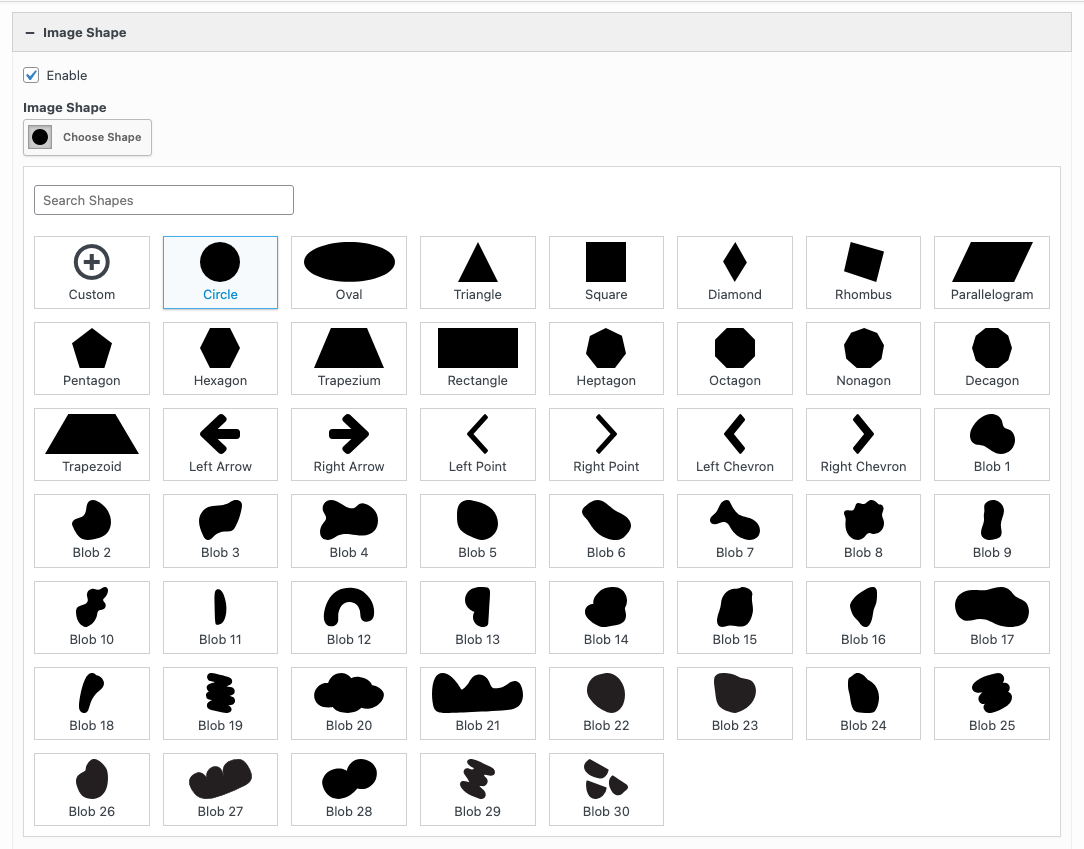
Task: Select the Oval shape
Action: [x=349, y=272]
